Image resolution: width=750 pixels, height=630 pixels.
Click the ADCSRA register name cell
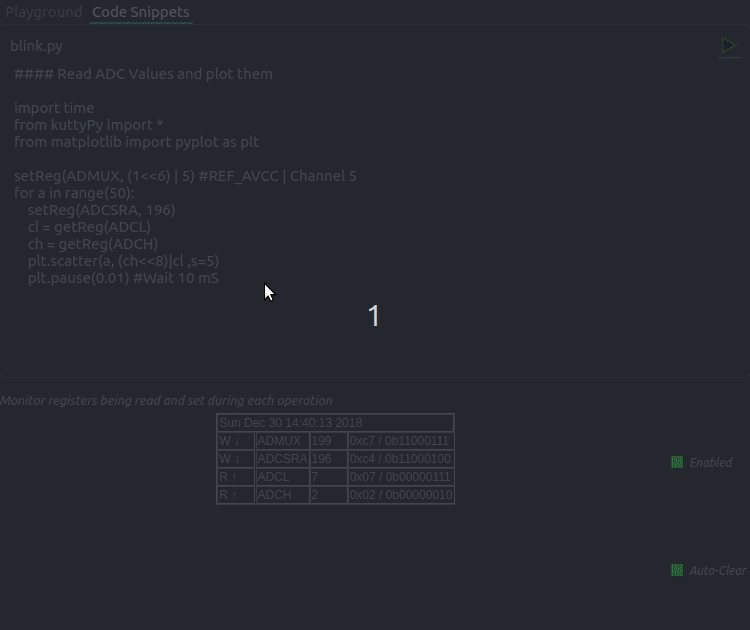coord(280,459)
